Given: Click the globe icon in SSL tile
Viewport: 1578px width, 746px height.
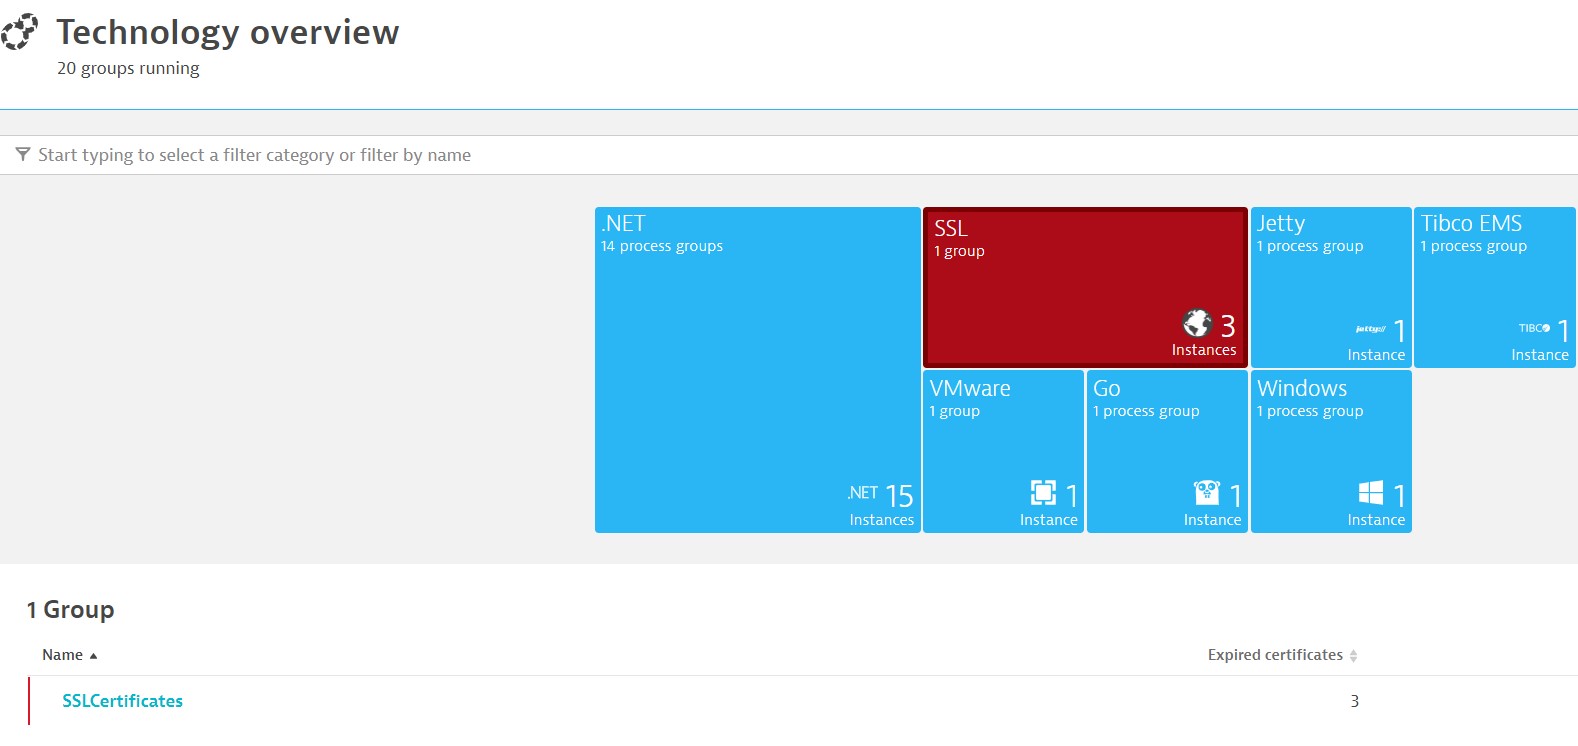Looking at the screenshot, I should [x=1197, y=323].
